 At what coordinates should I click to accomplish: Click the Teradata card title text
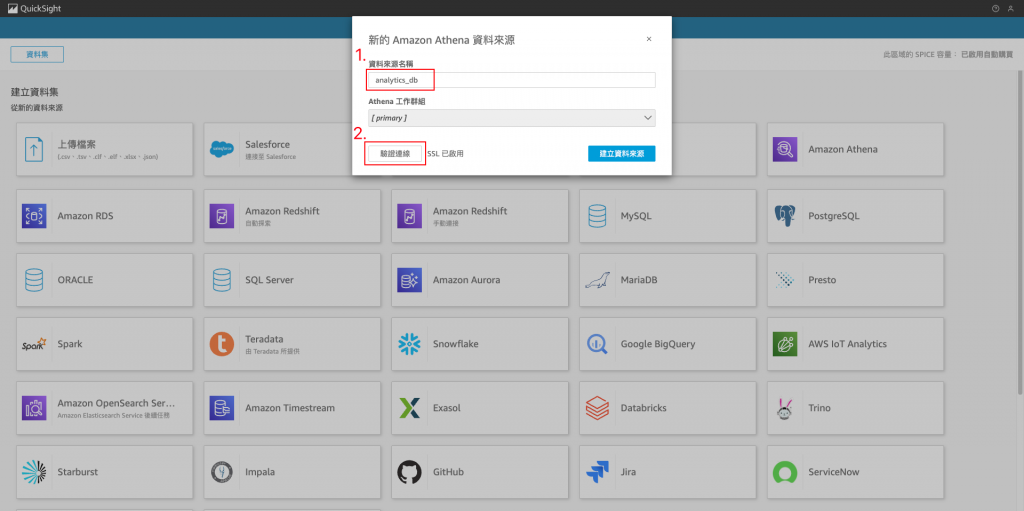click(x=264, y=339)
